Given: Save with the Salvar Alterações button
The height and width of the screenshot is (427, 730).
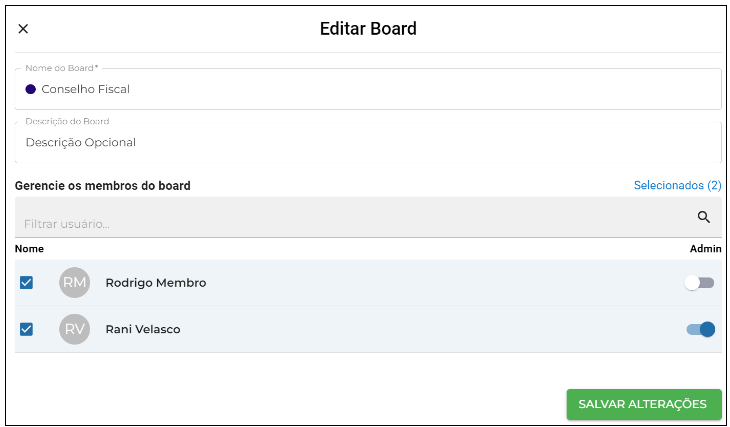Looking at the screenshot, I should (x=644, y=404).
